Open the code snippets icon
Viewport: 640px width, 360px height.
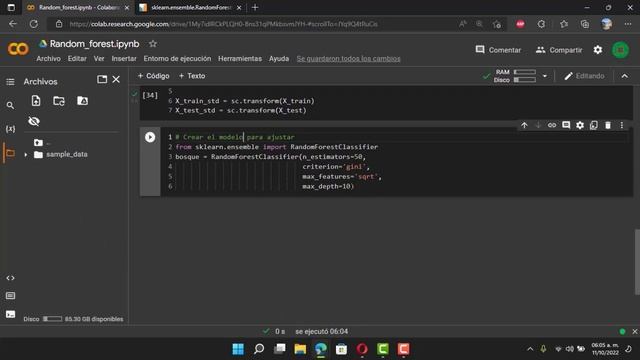click(x=10, y=278)
